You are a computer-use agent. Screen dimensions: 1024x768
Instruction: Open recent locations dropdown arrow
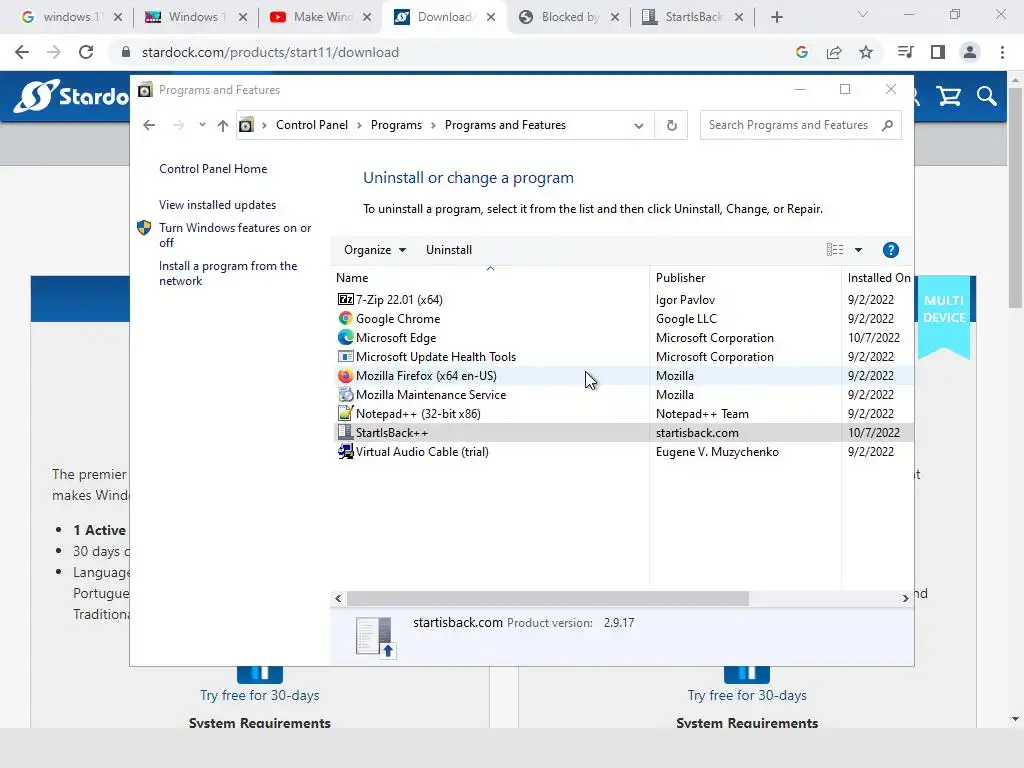[x=202, y=125]
